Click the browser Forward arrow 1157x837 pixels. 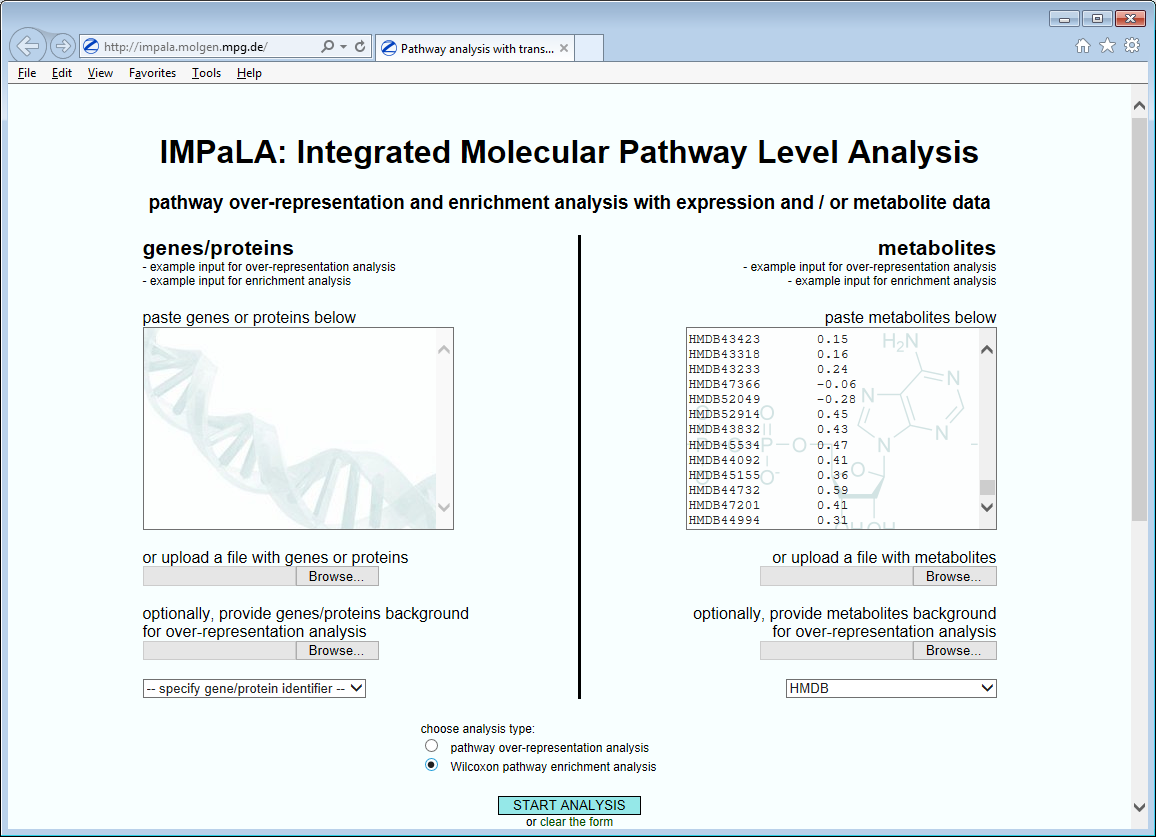click(63, 46)
